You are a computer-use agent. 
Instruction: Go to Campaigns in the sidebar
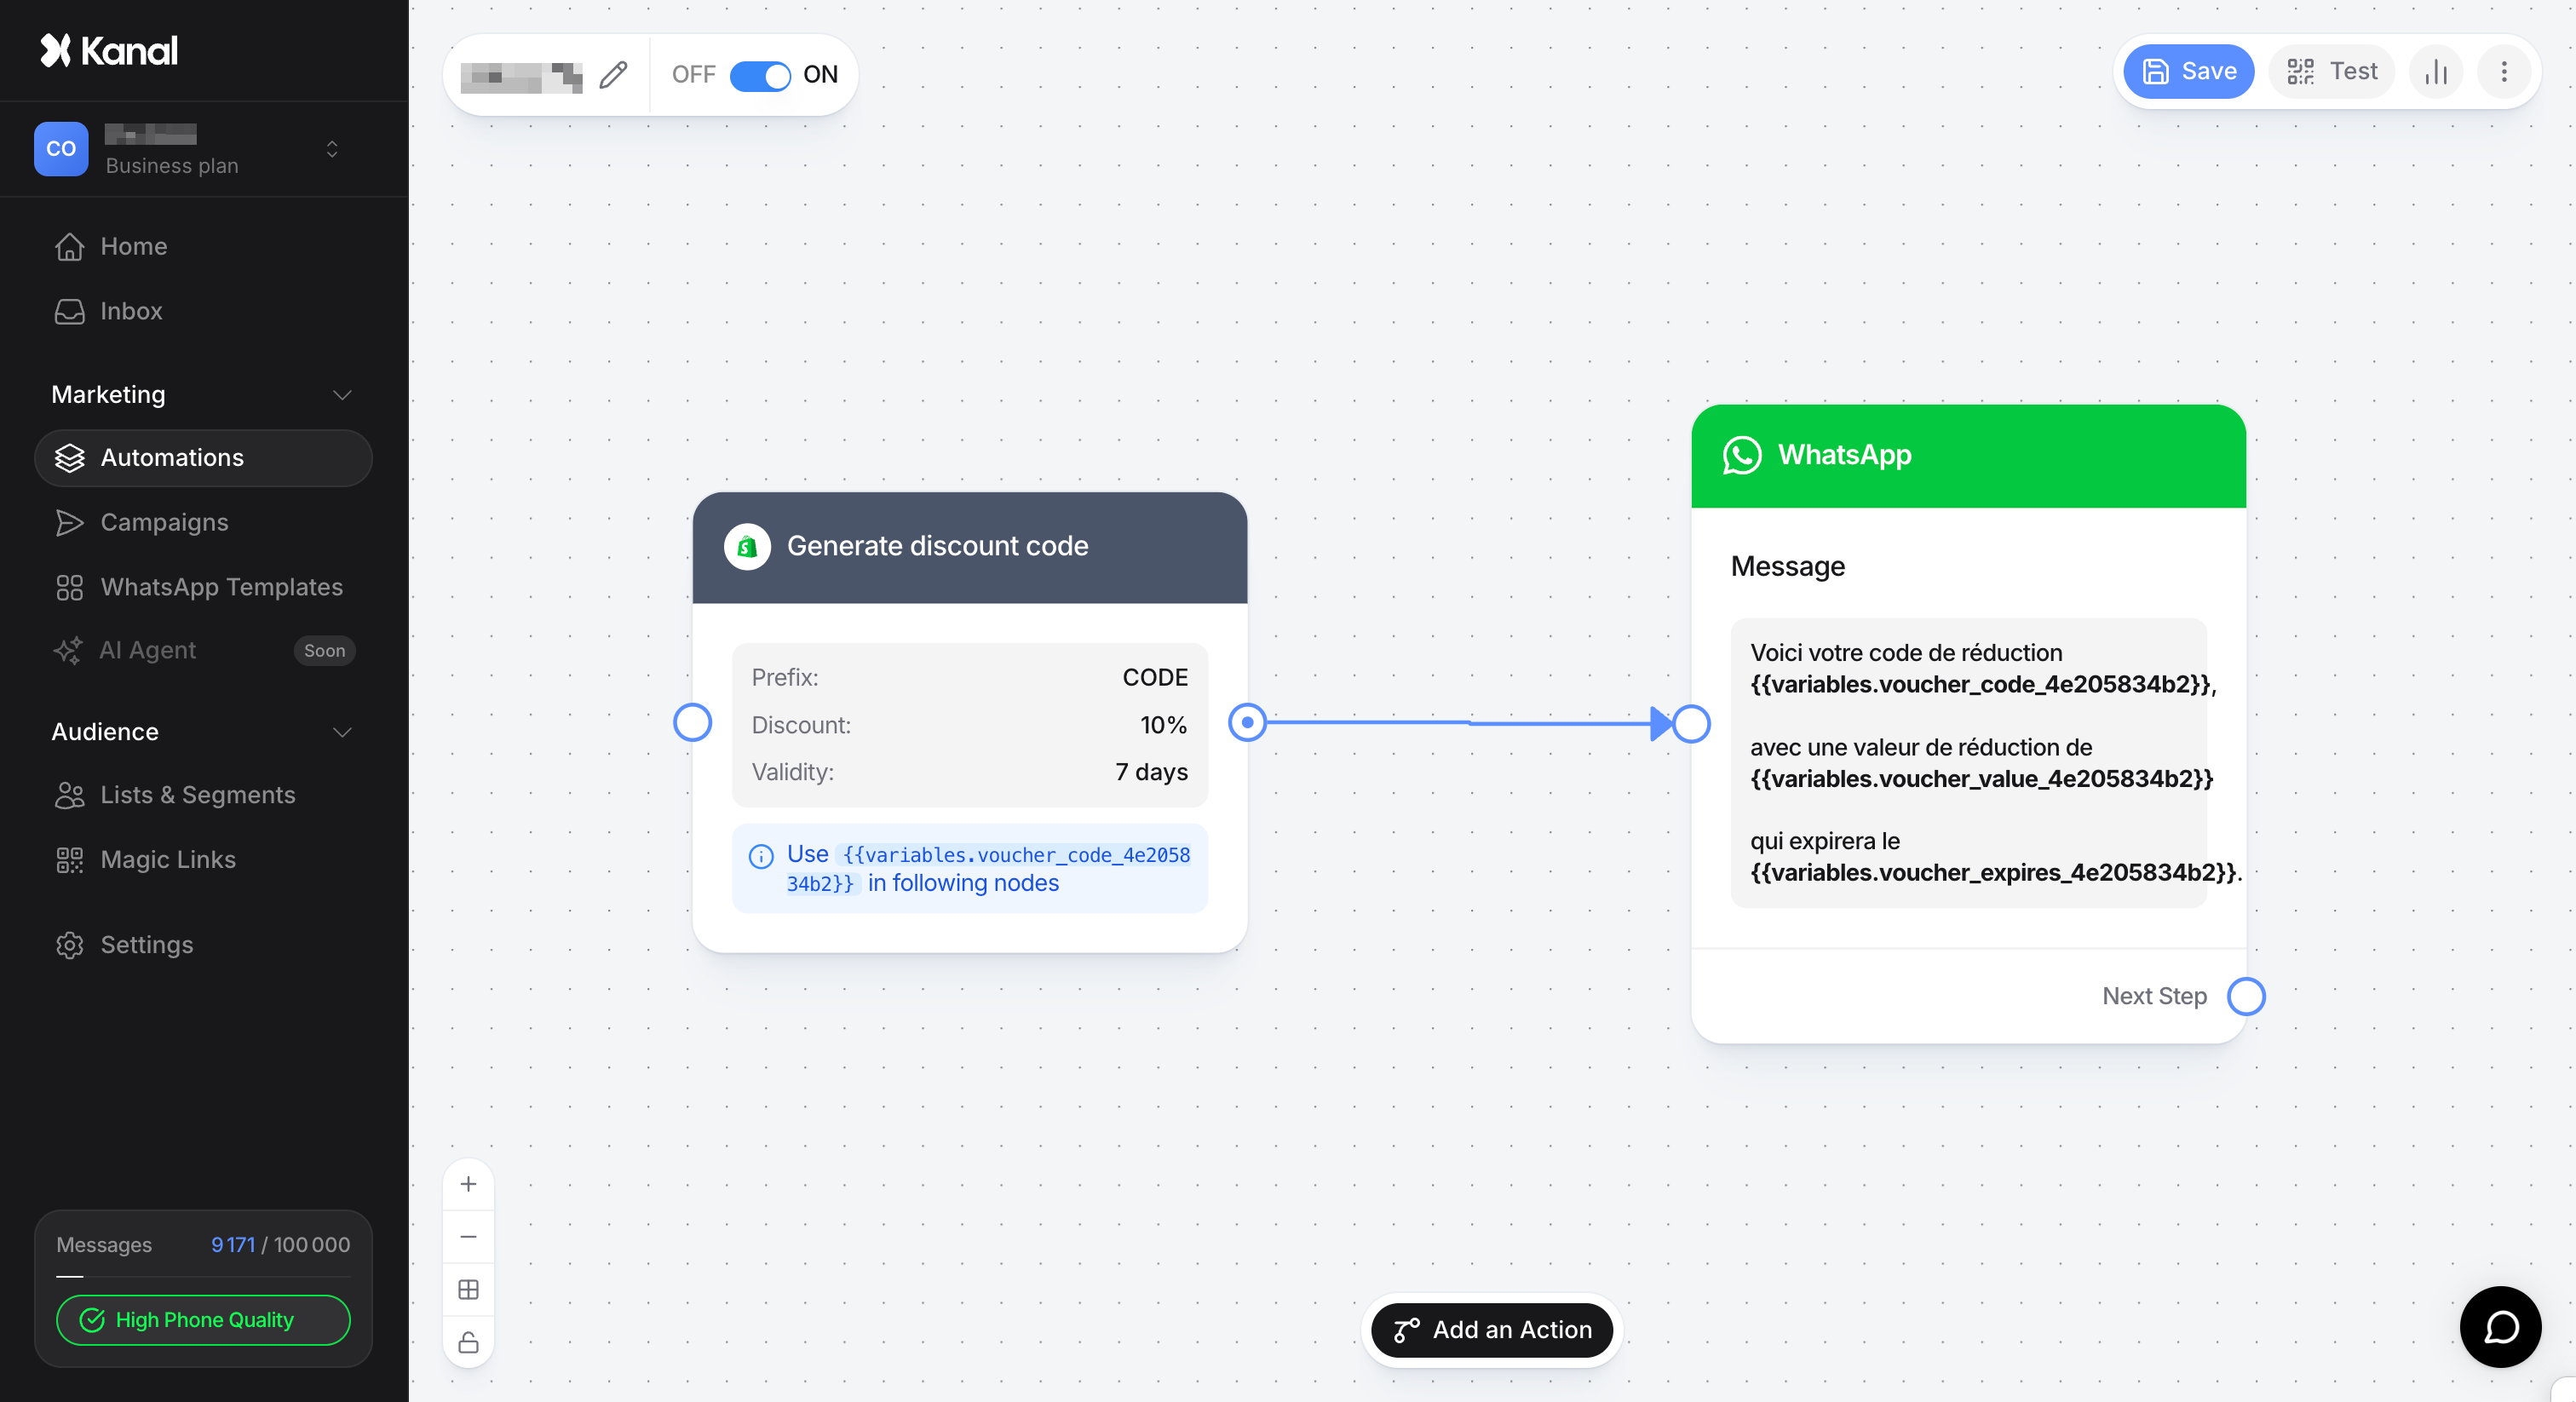[x=164, y=522]
